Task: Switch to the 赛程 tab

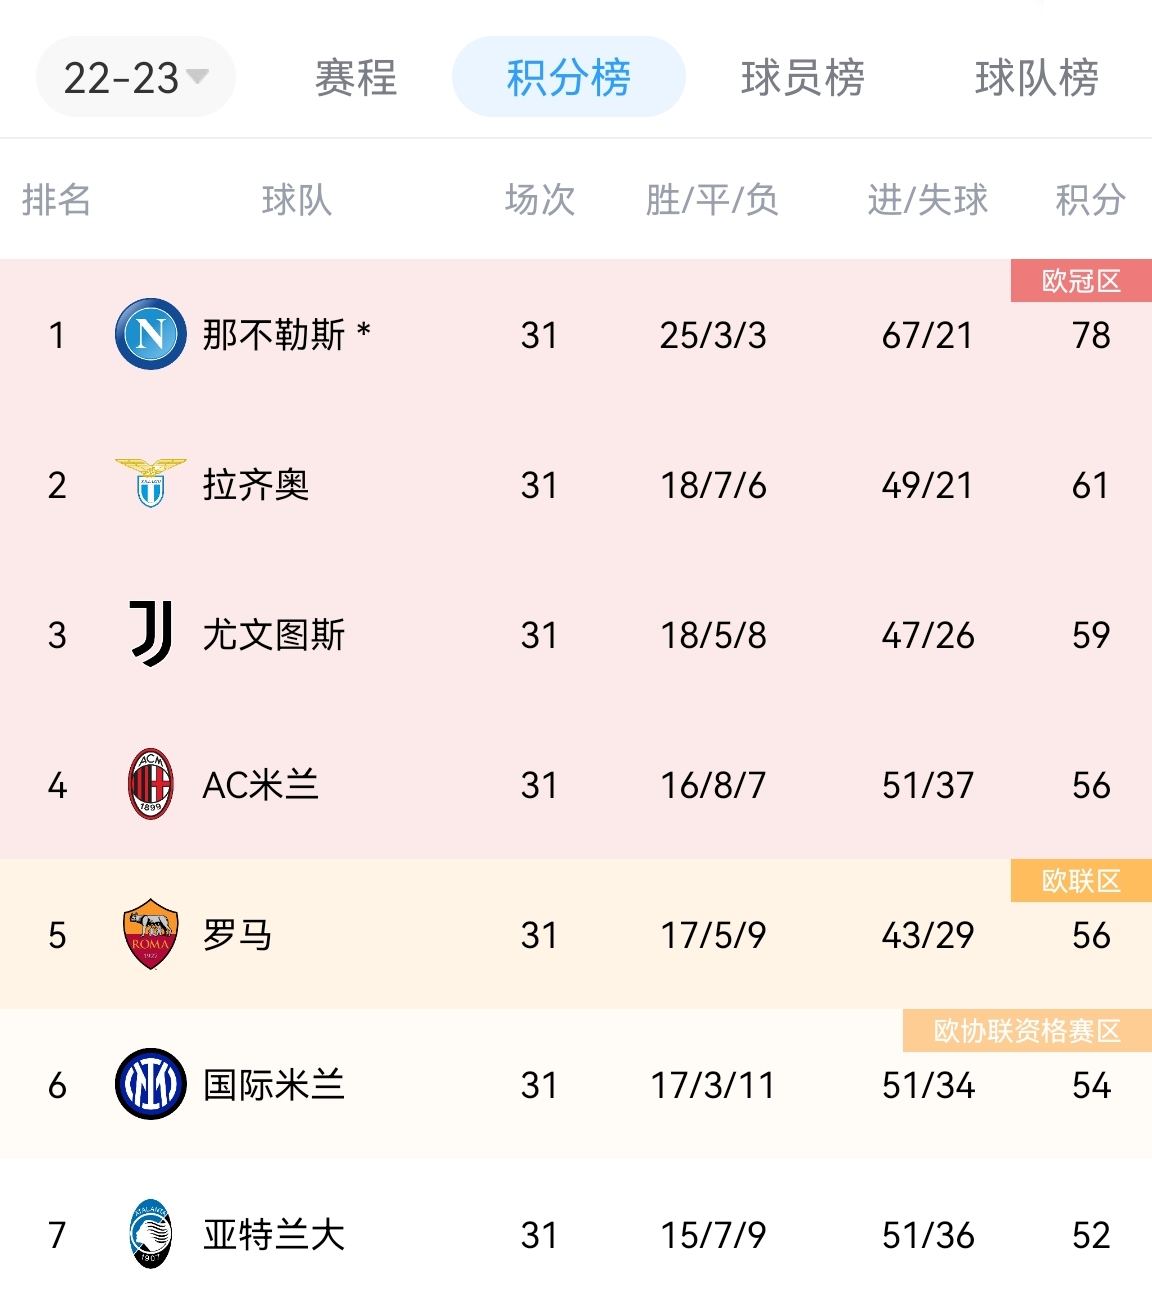Action: (356, 77)
